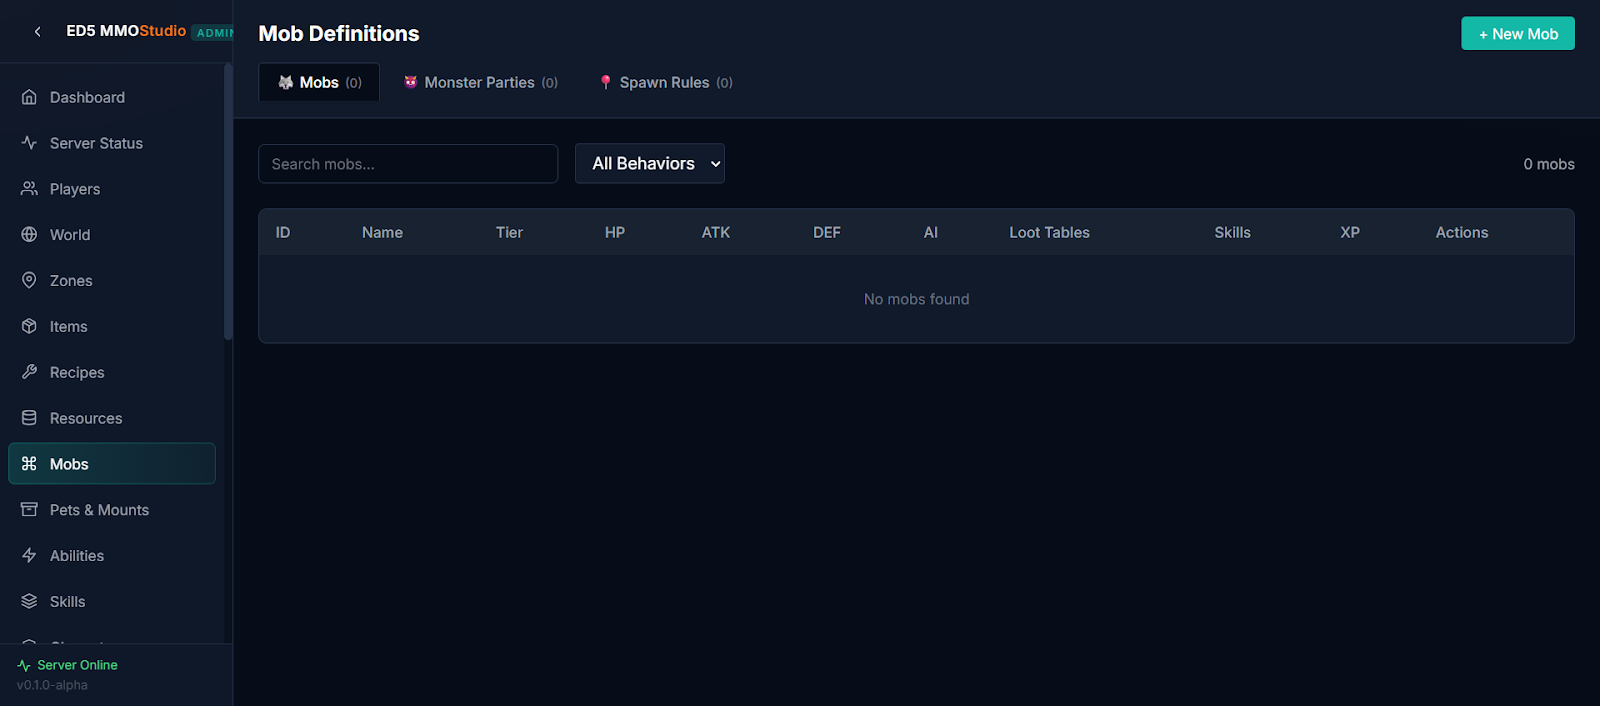Image resolution: width=1600 pixels, height=706 pixels.
Task: Open the Items section
Action: [x=112, y=326]
